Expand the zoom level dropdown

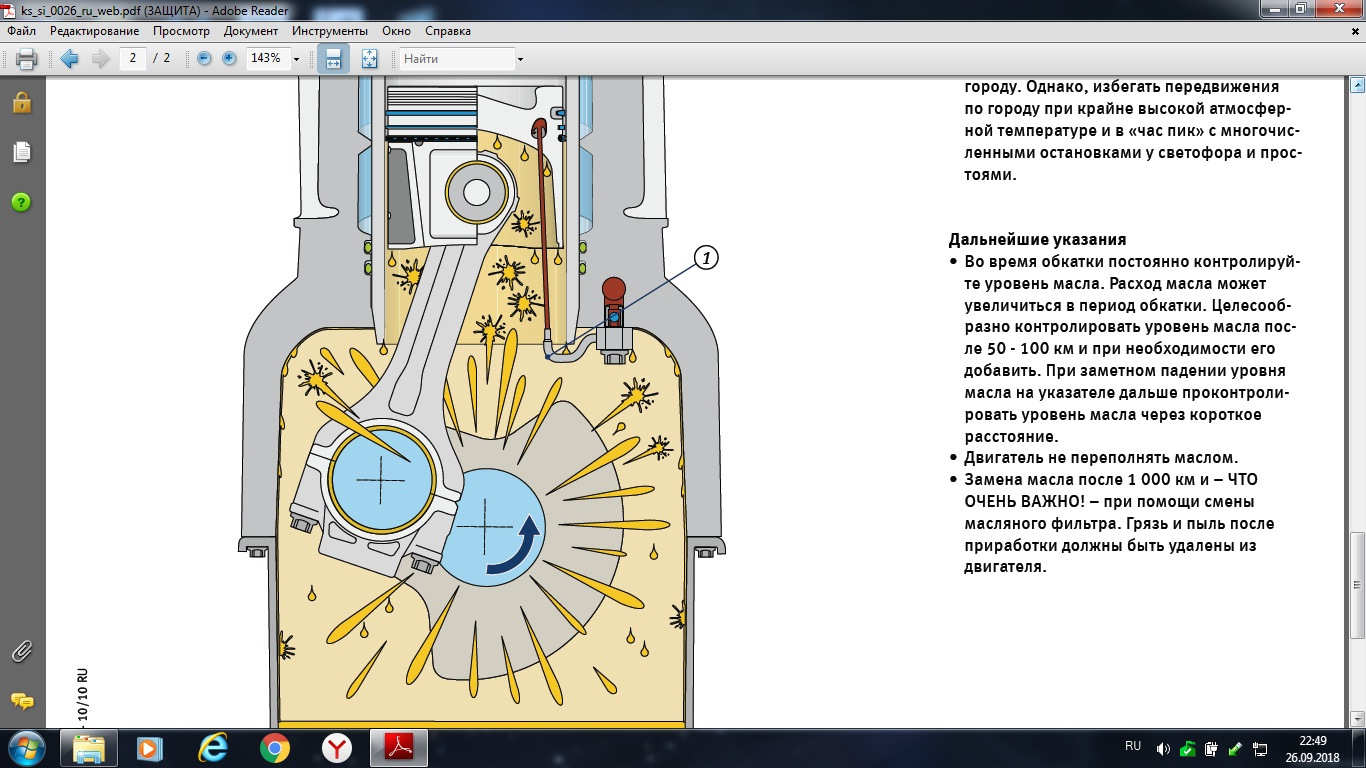(x=296, y=59)
